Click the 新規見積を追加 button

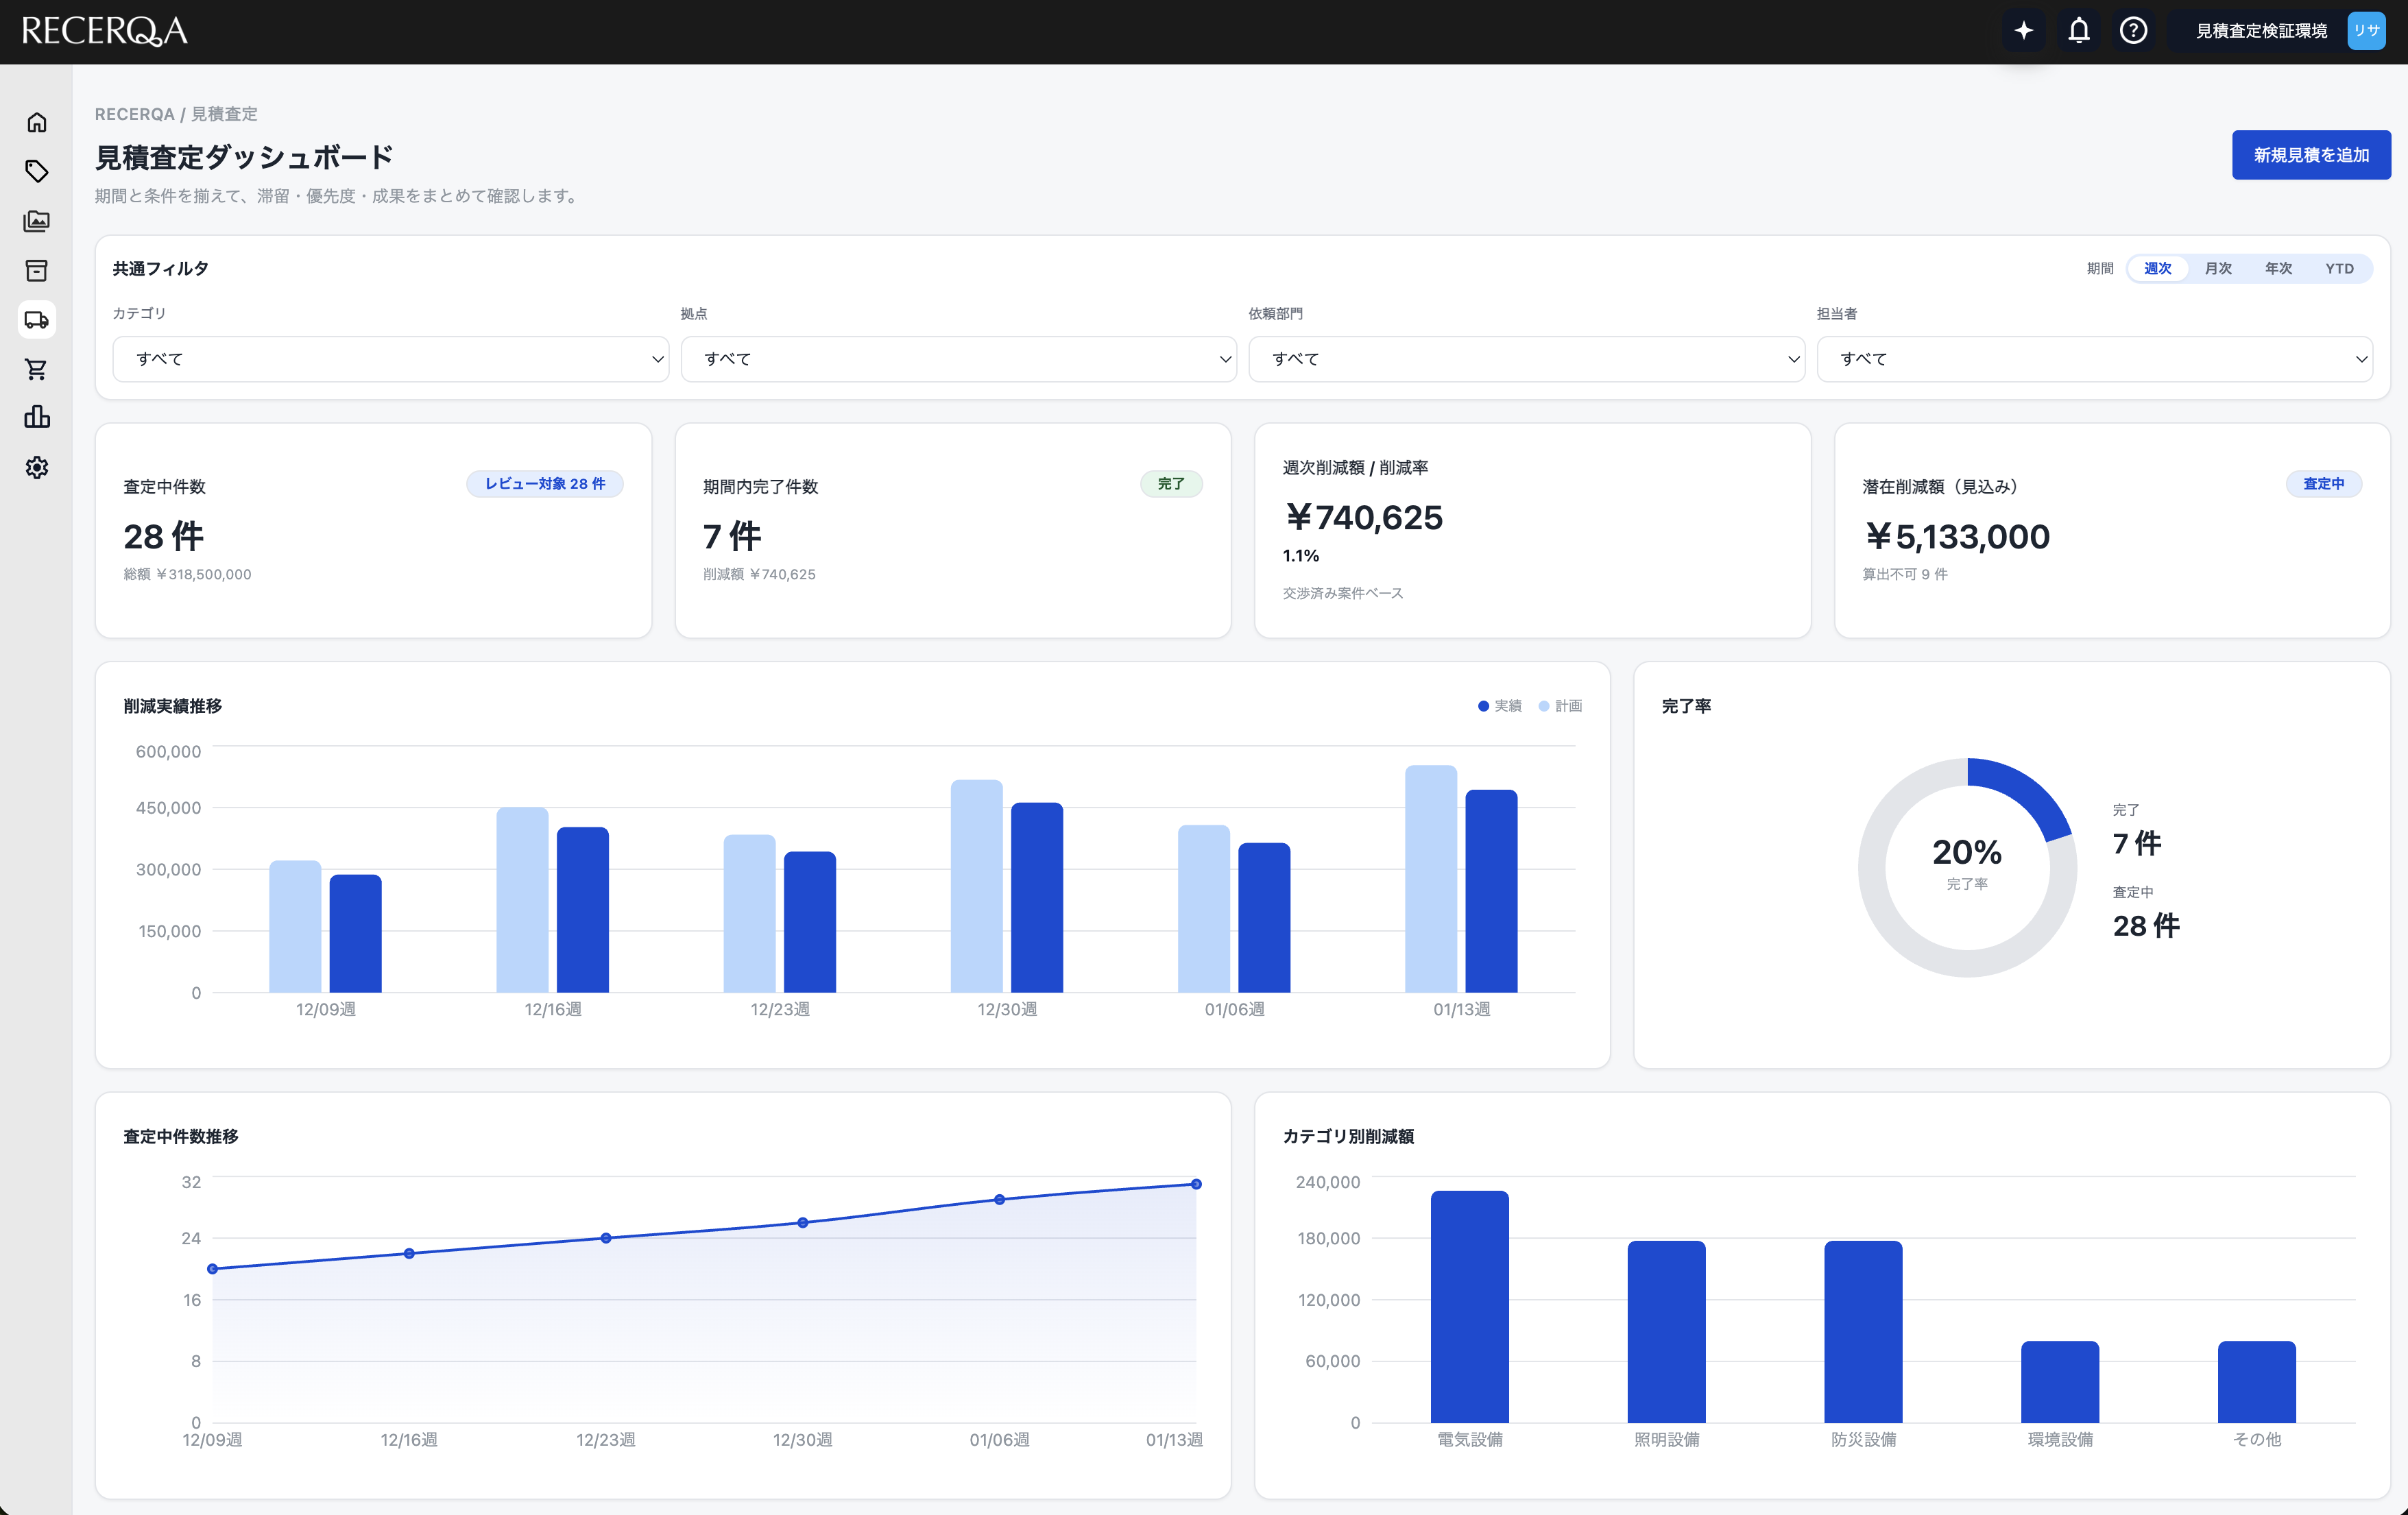pos(2310,155)
